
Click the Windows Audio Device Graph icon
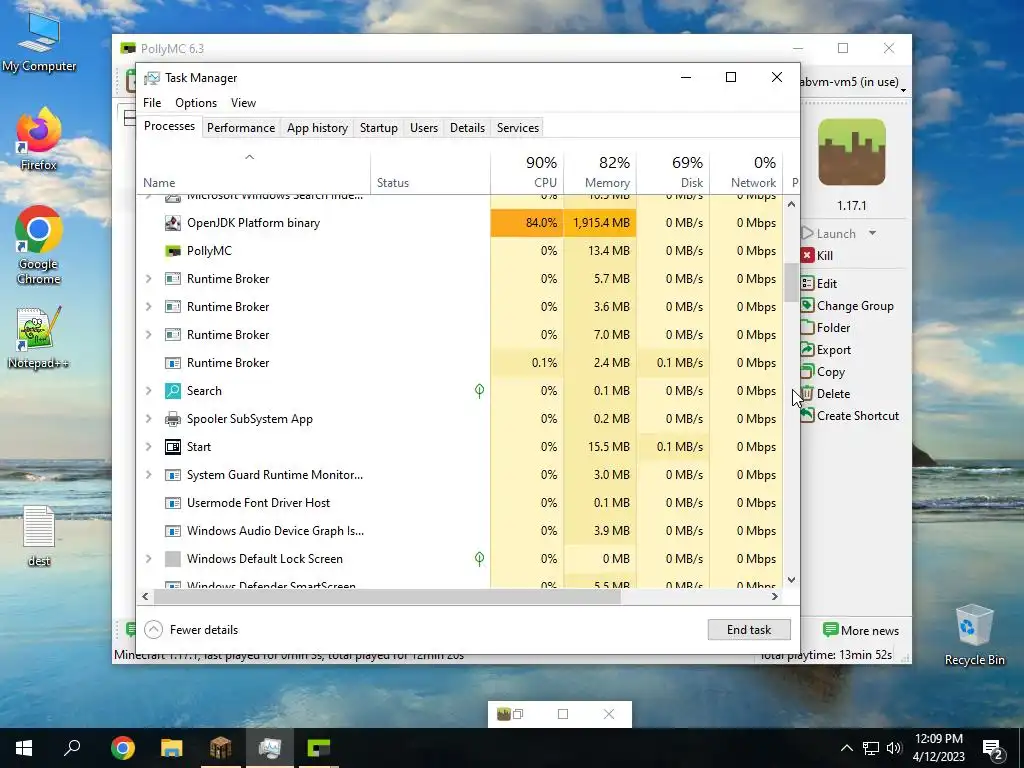pos(172,532)
